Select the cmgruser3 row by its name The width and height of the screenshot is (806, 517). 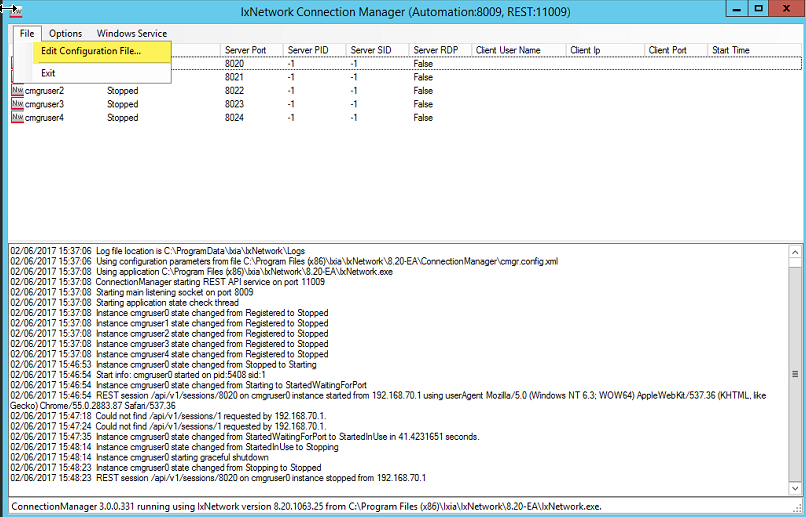[44, 104]
